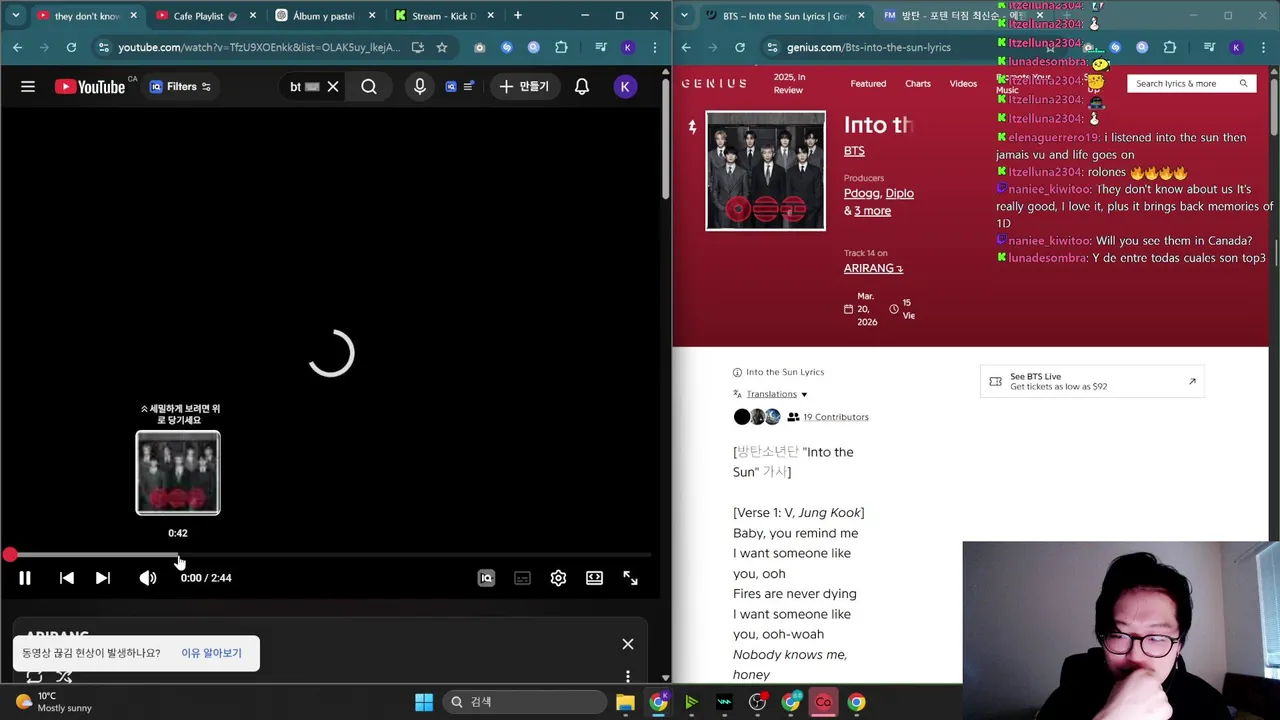Open the Pdogg producer link
This screenshot has height=720, width=1280.
[x=861, y=193]
